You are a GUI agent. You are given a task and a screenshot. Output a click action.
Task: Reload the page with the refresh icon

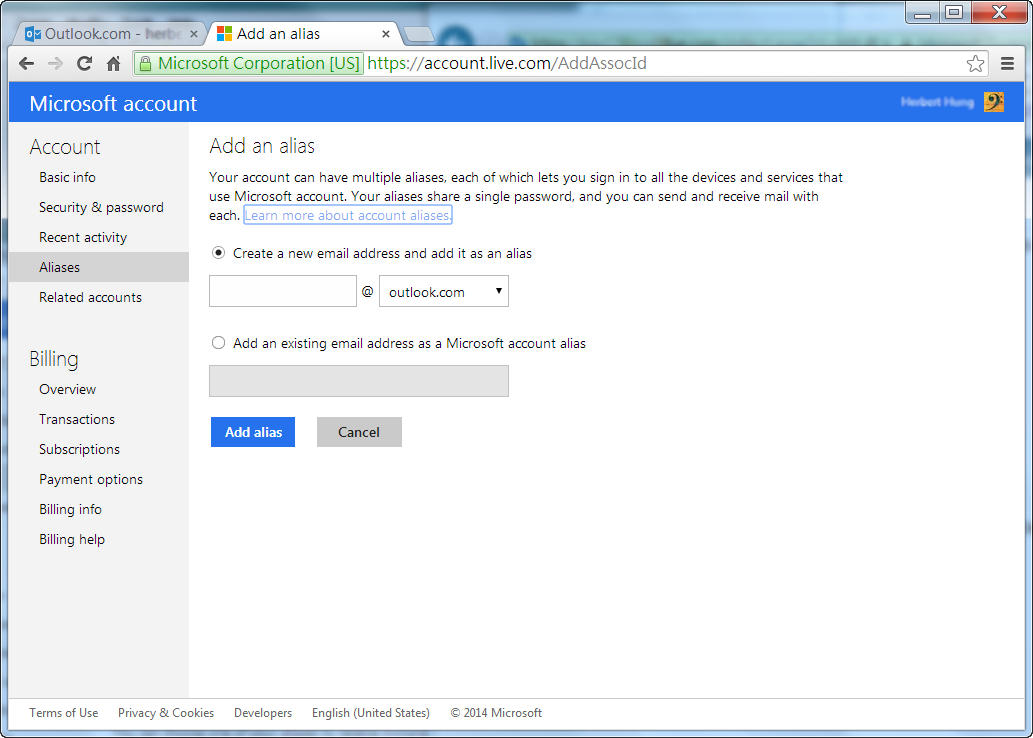pos(84,64)
